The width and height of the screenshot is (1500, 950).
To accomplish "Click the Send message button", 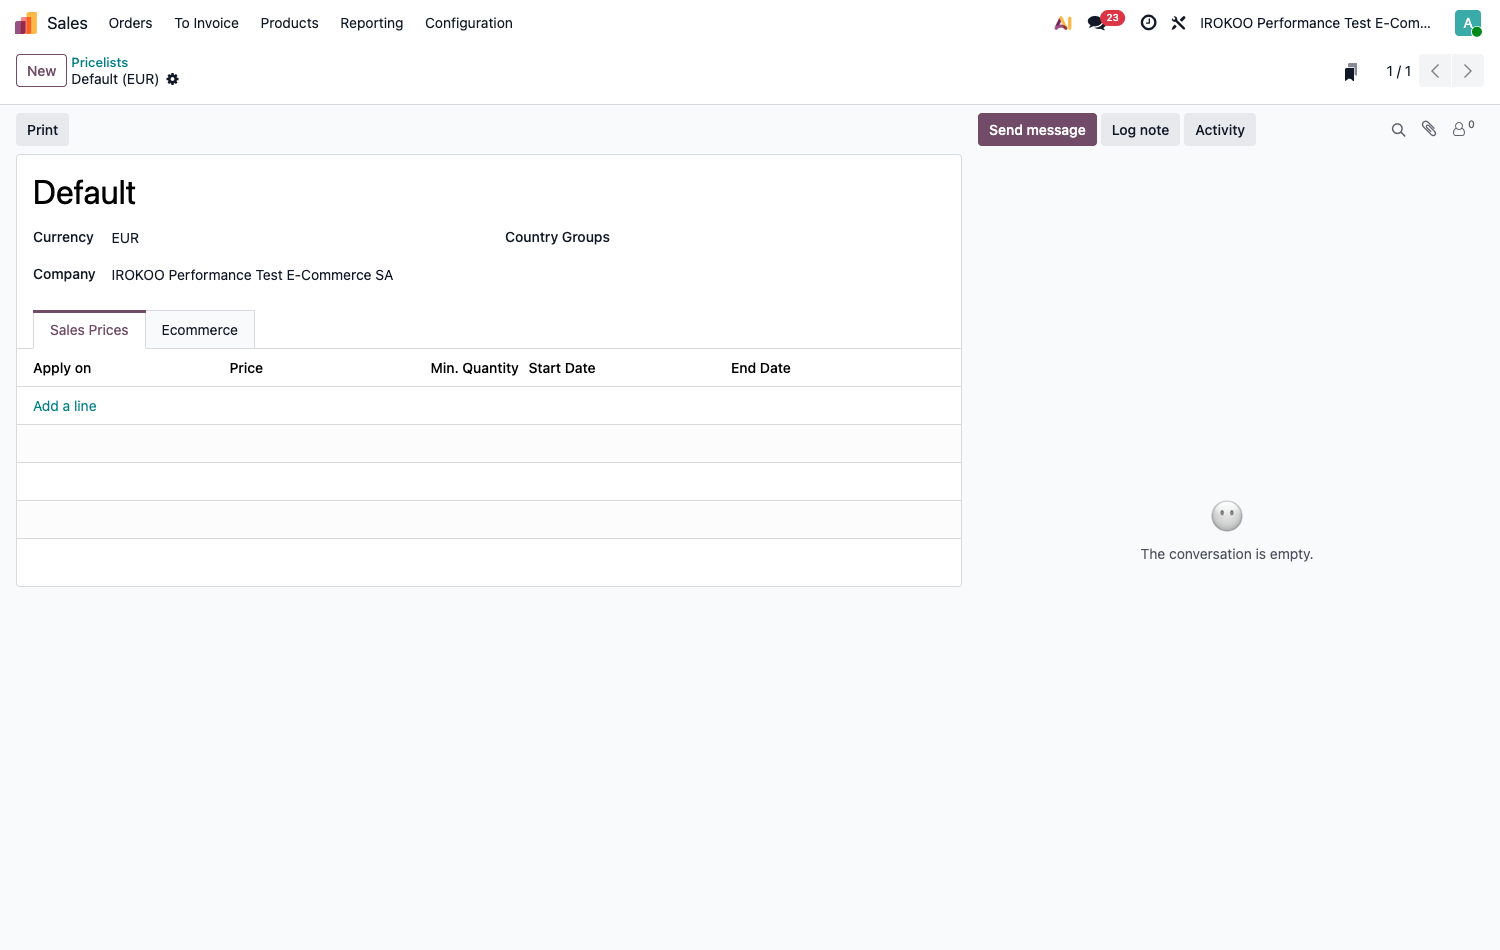I will point(1037,130).
